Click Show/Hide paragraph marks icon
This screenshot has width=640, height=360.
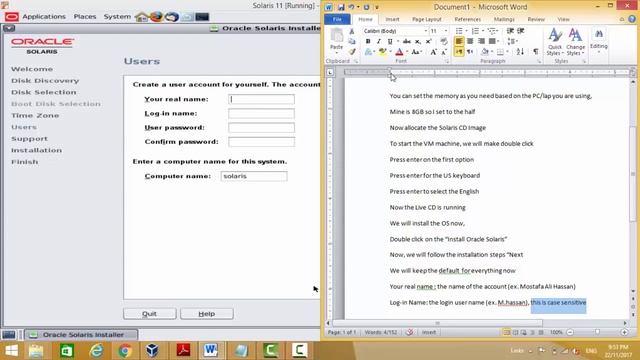tap(536, 52)
